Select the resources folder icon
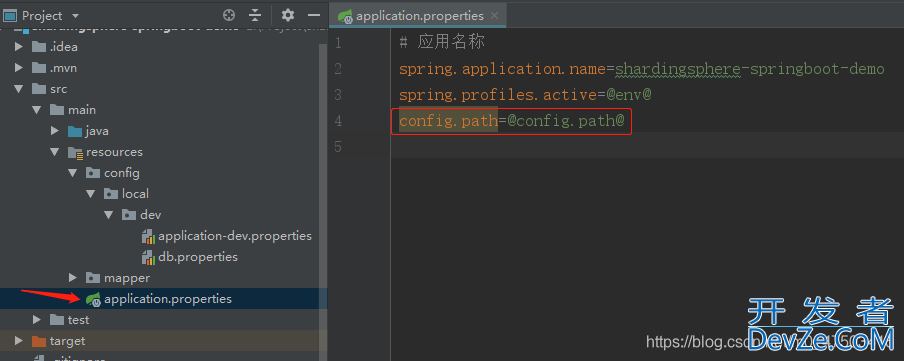This screenshot has width=904, height=361. coord(75,152)
